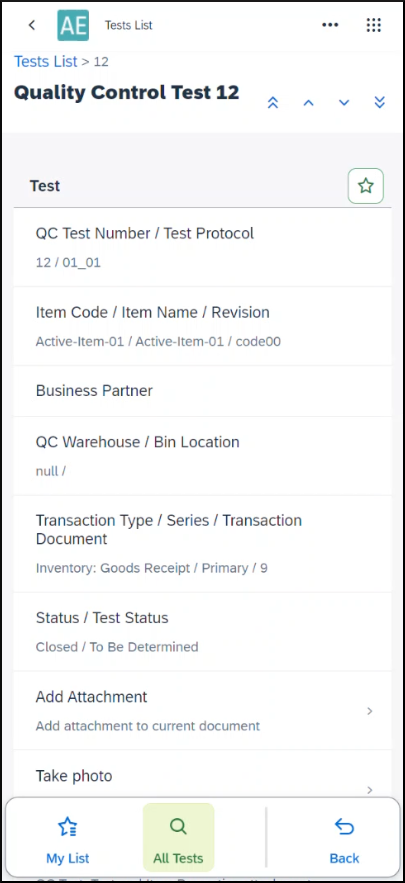Expand the Add Attachment row chevron
The image size is (405, 883).
coord(370,711)
